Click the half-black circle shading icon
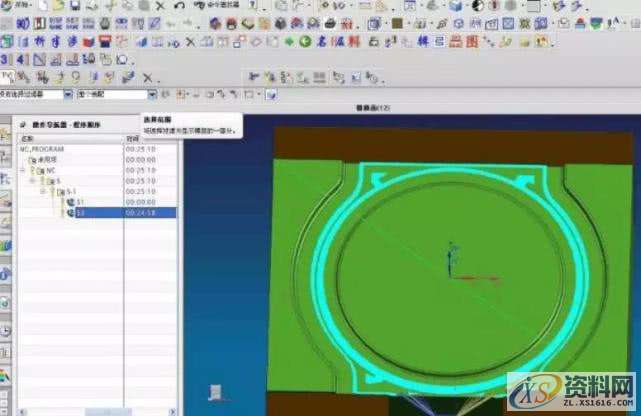This screenshot has height=416, width=641. (x=476, y=6)
